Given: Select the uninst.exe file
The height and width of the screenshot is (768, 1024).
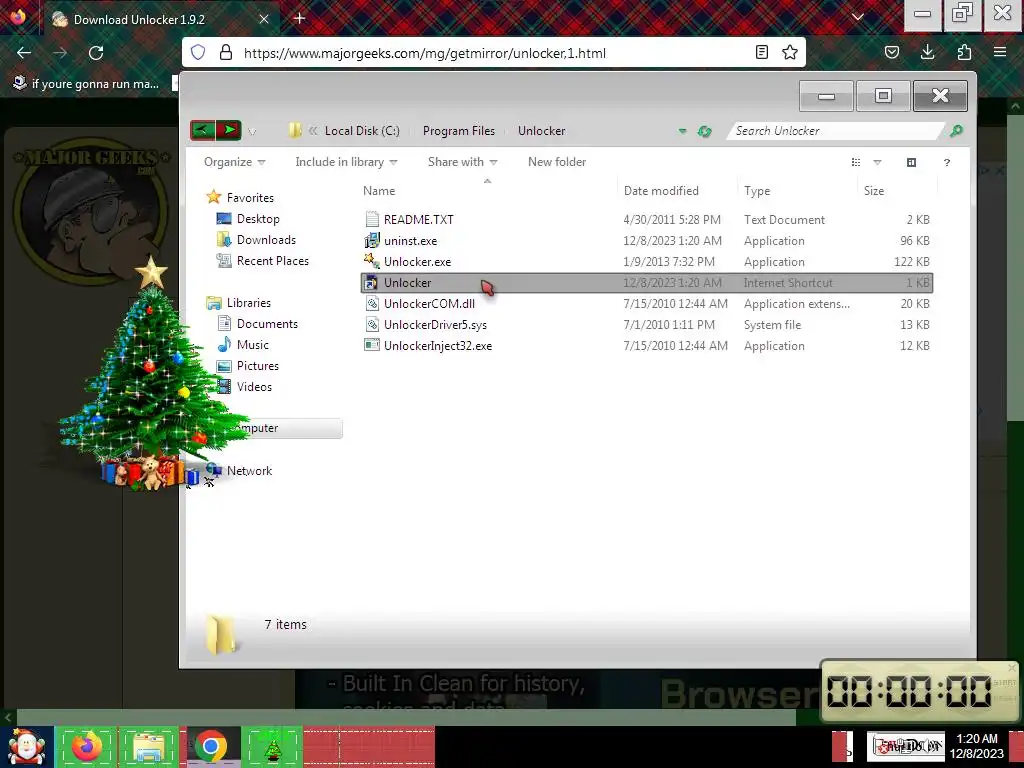Looking at the screenshot, I should 647,241.
